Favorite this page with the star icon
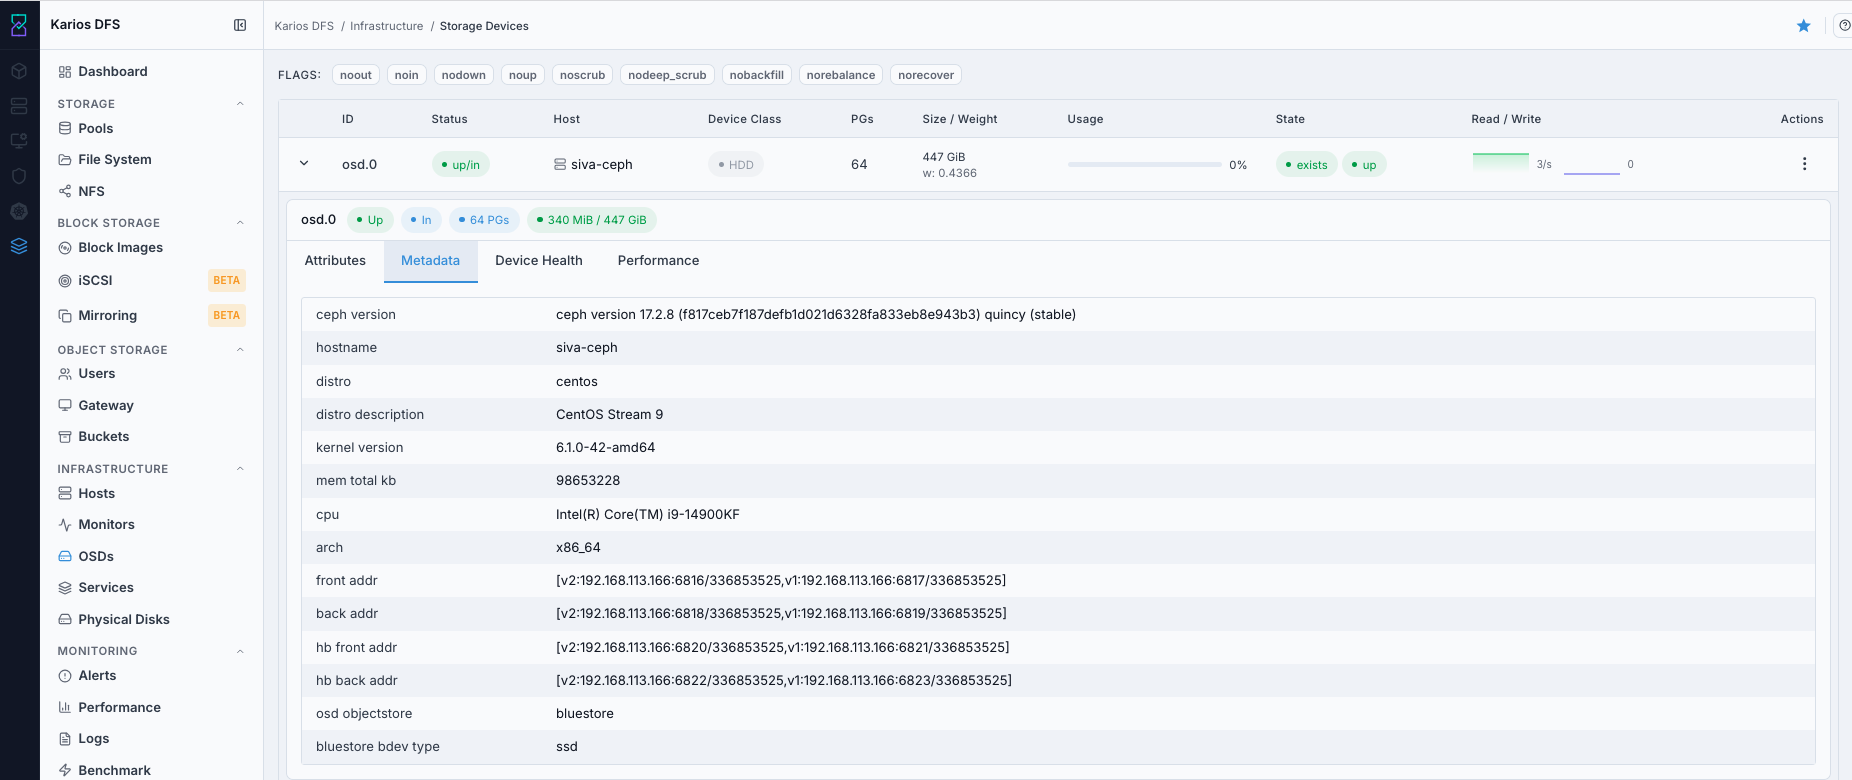1852x780 pixels. (x=1803, y=26)
